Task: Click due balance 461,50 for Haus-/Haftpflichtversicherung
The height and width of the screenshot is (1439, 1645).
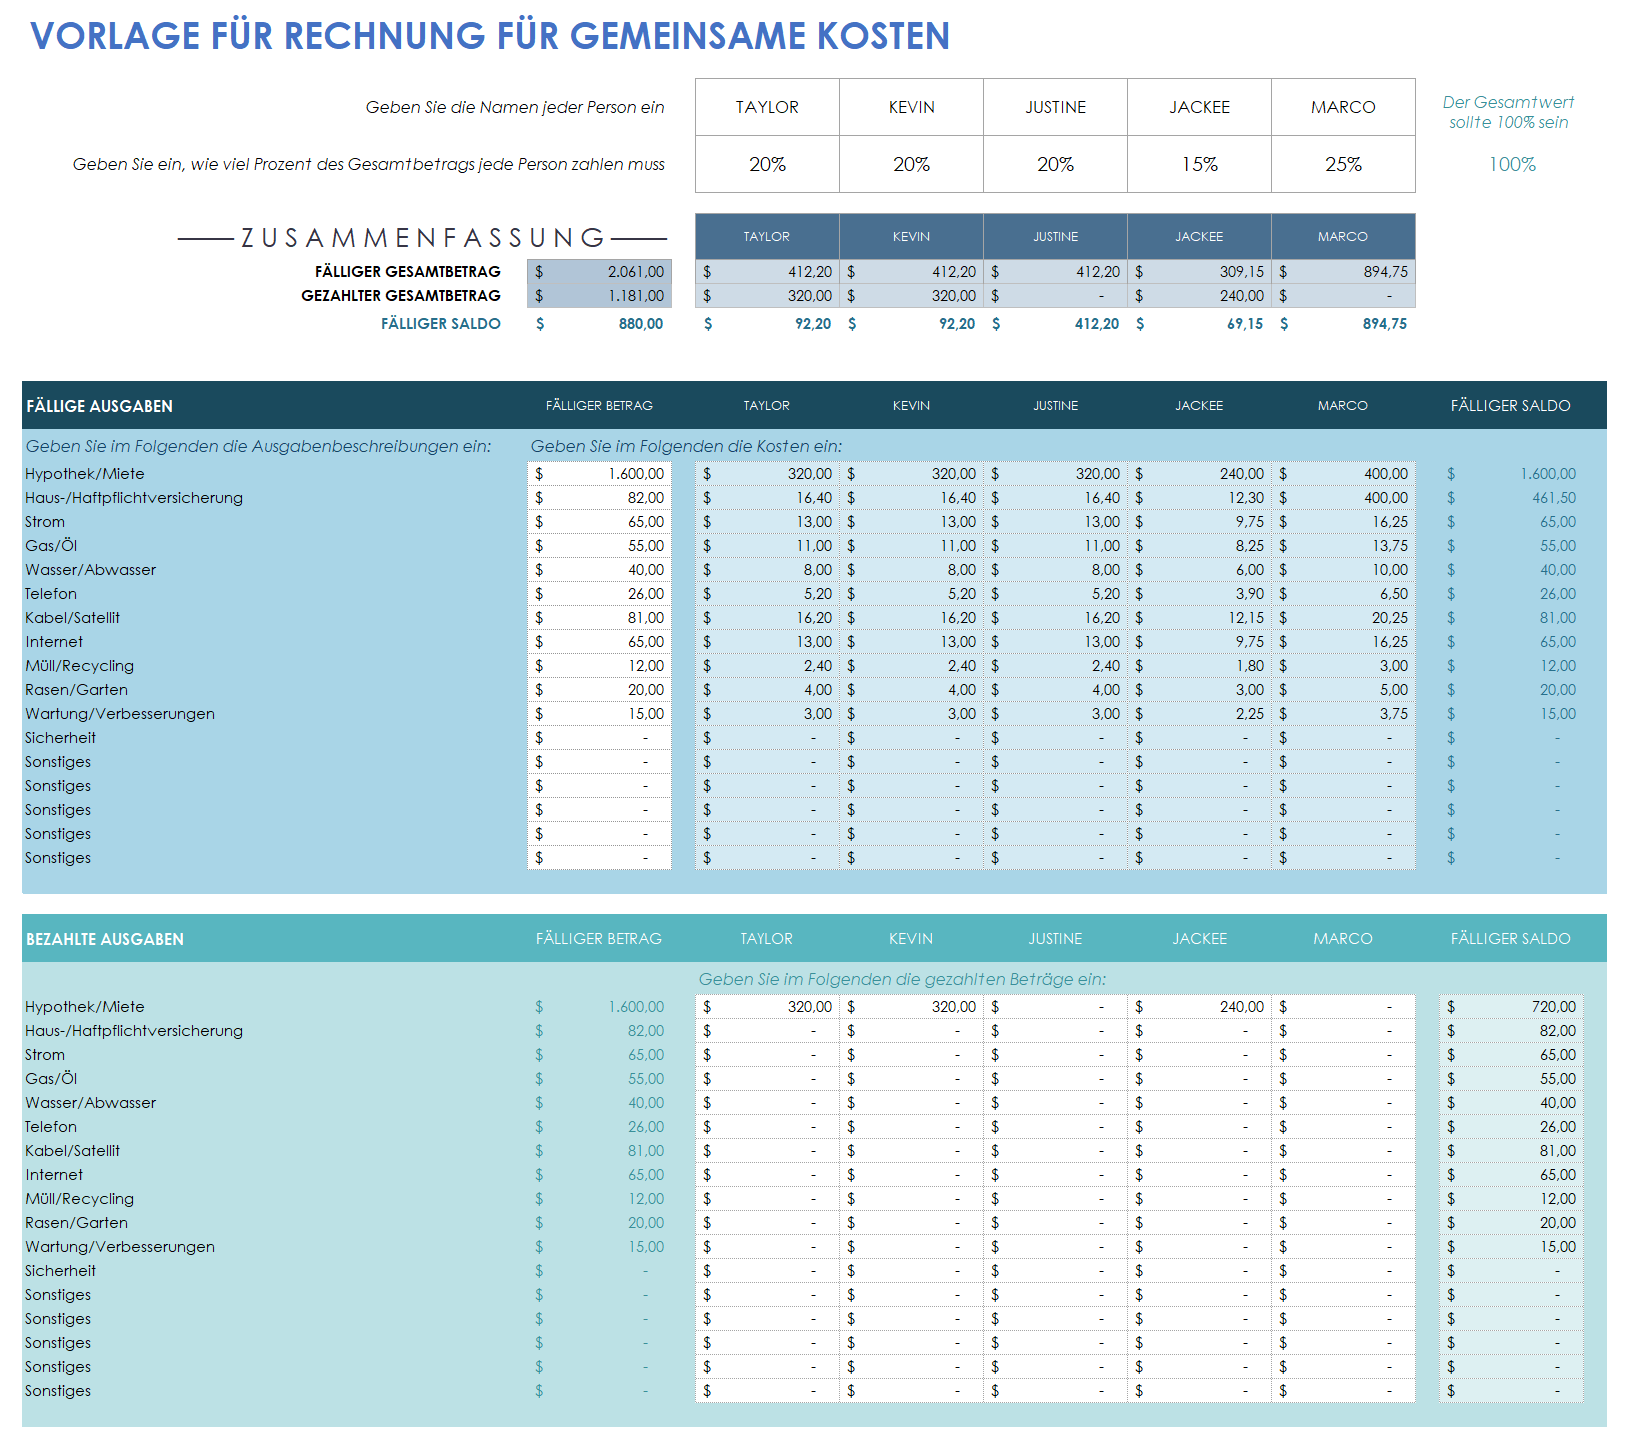Action: (x=1511, y=498)
